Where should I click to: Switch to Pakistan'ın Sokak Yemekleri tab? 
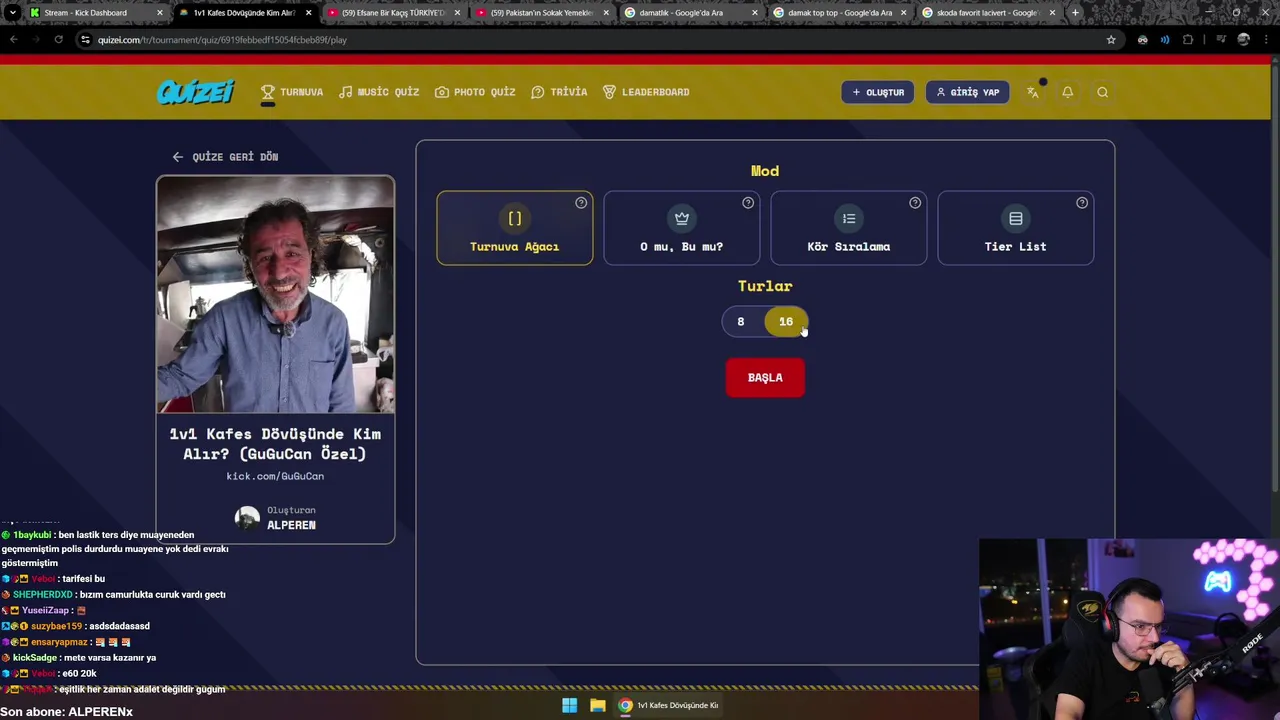click(541, 13)
